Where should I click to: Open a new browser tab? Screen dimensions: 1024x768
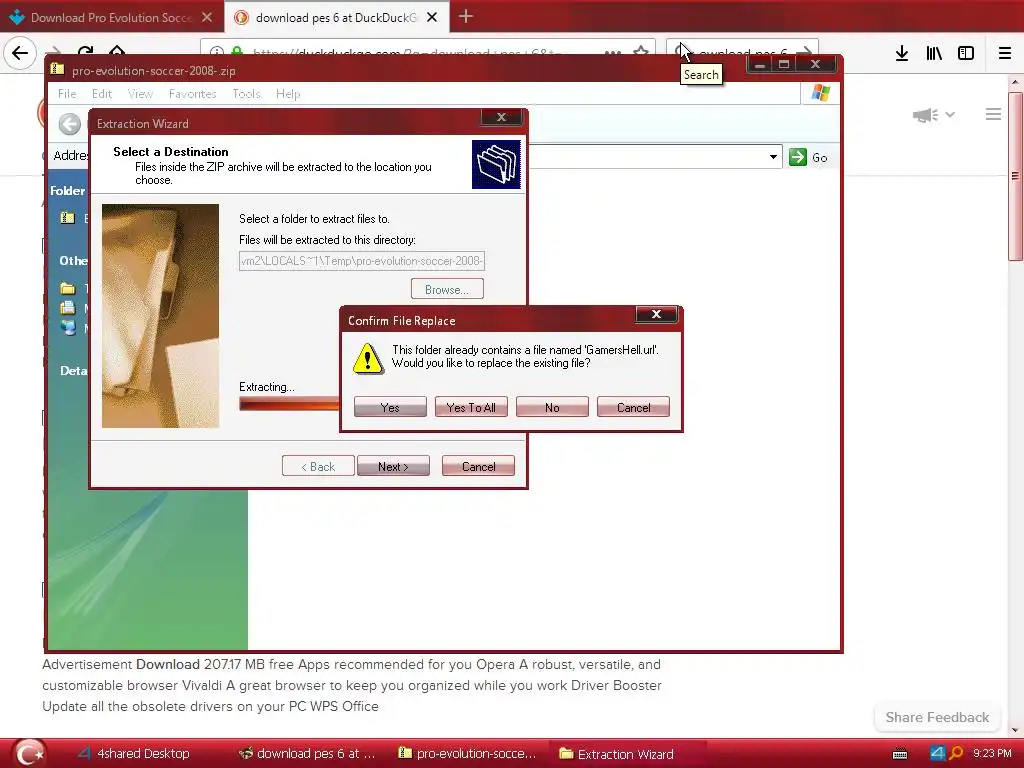pyautogui.click(x=466, y=16)
